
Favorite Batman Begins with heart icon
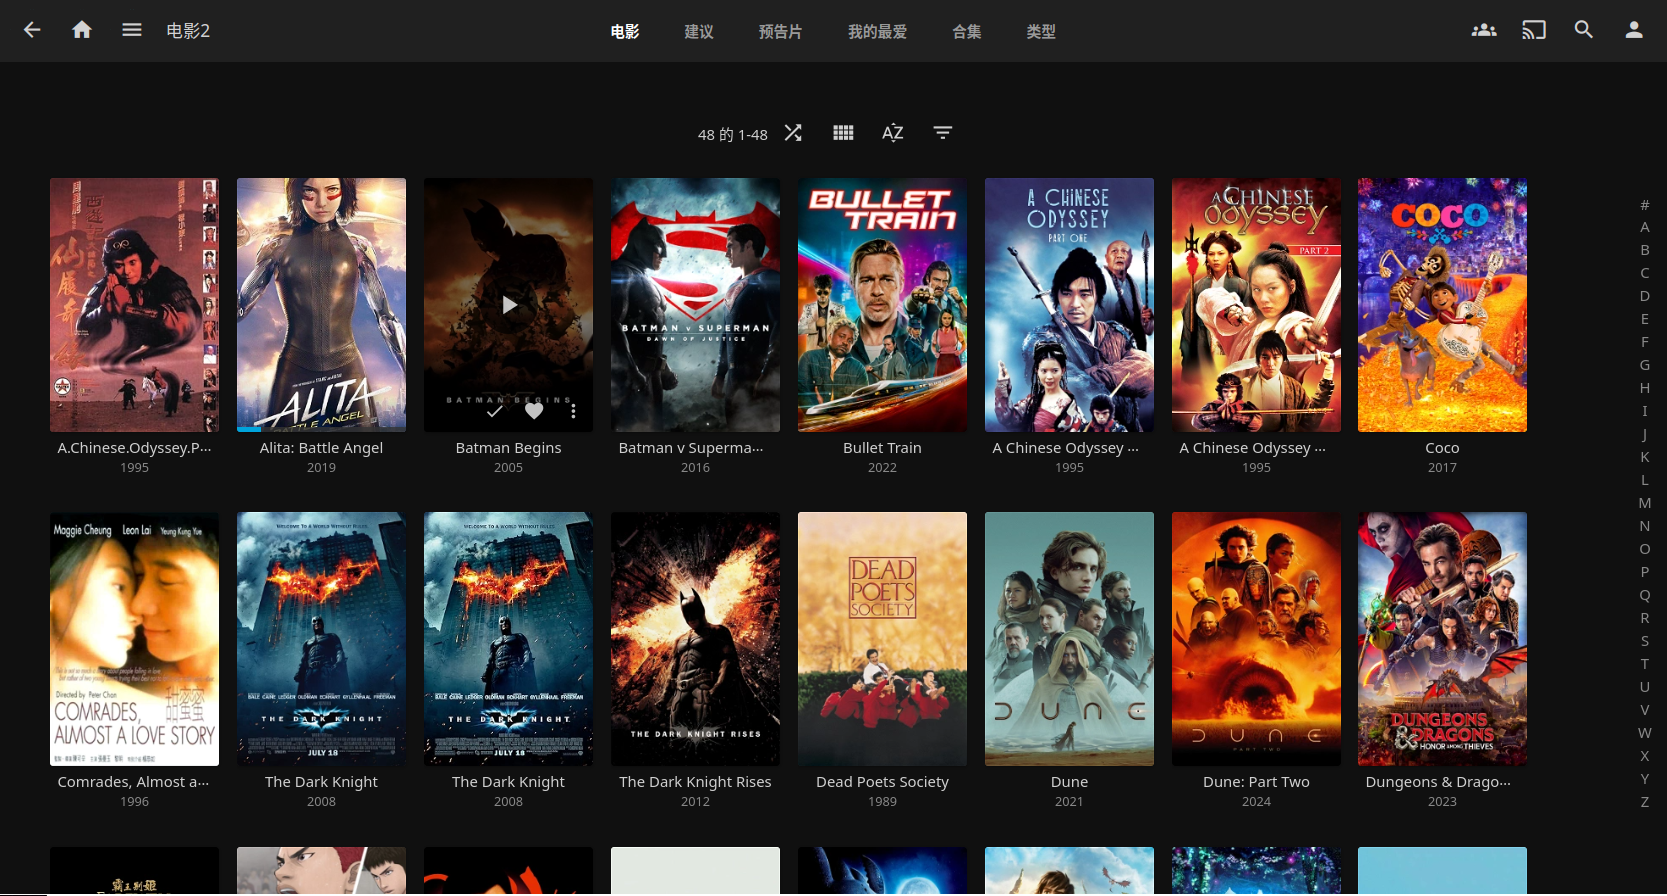point(534,411)
